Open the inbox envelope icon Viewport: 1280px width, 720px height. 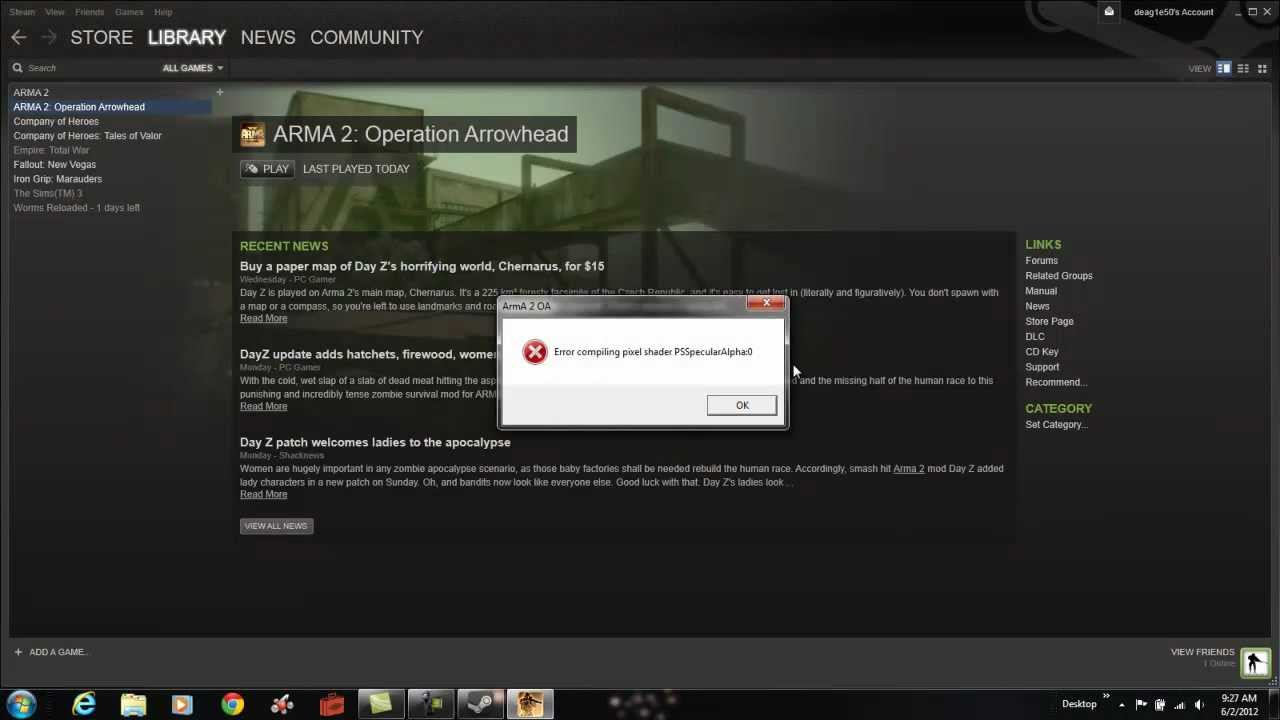click(1109, 12)
